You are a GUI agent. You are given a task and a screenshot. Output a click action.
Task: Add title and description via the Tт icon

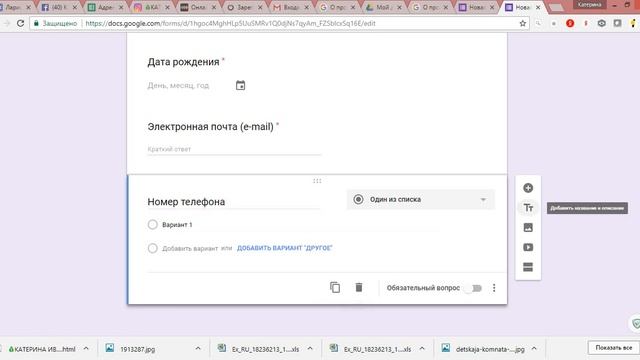click(x=528, y=208)
